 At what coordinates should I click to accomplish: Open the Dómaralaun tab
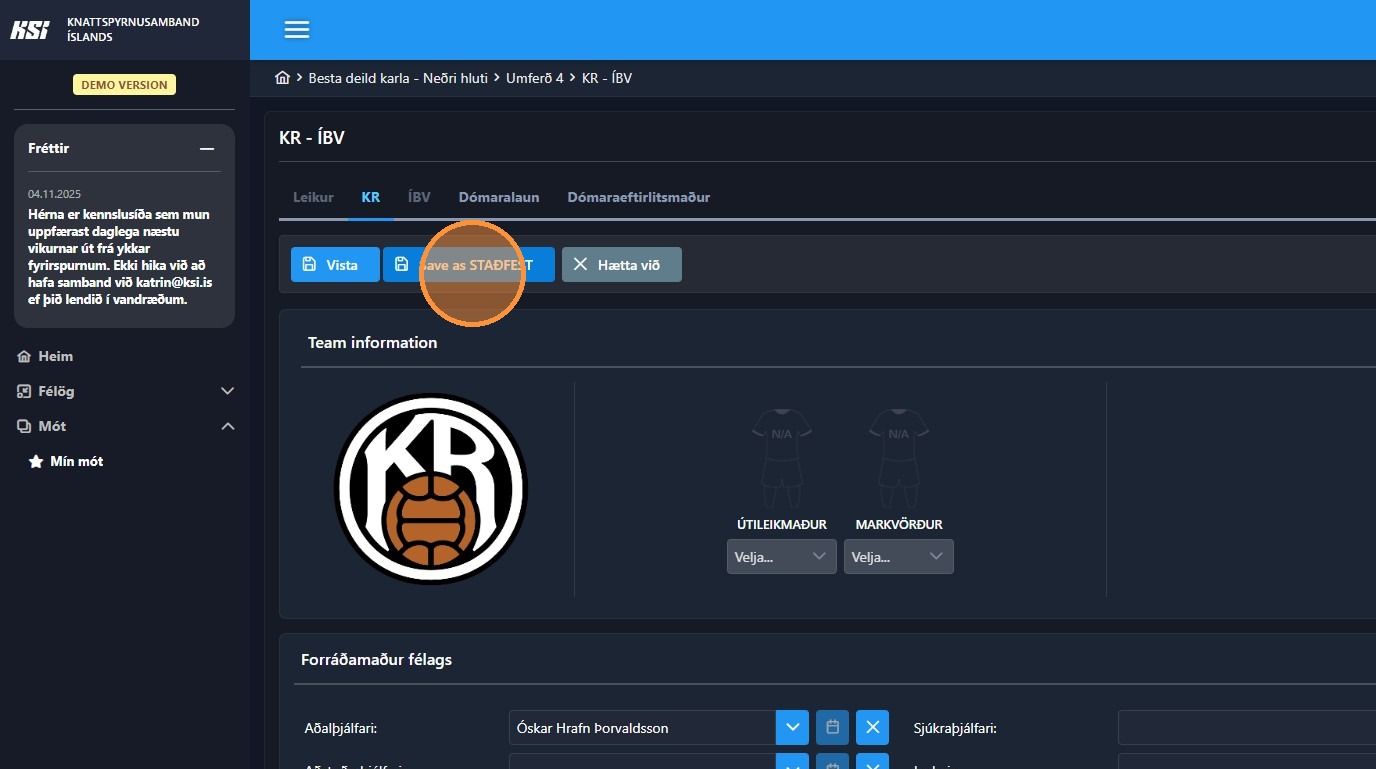click(499, 197)
